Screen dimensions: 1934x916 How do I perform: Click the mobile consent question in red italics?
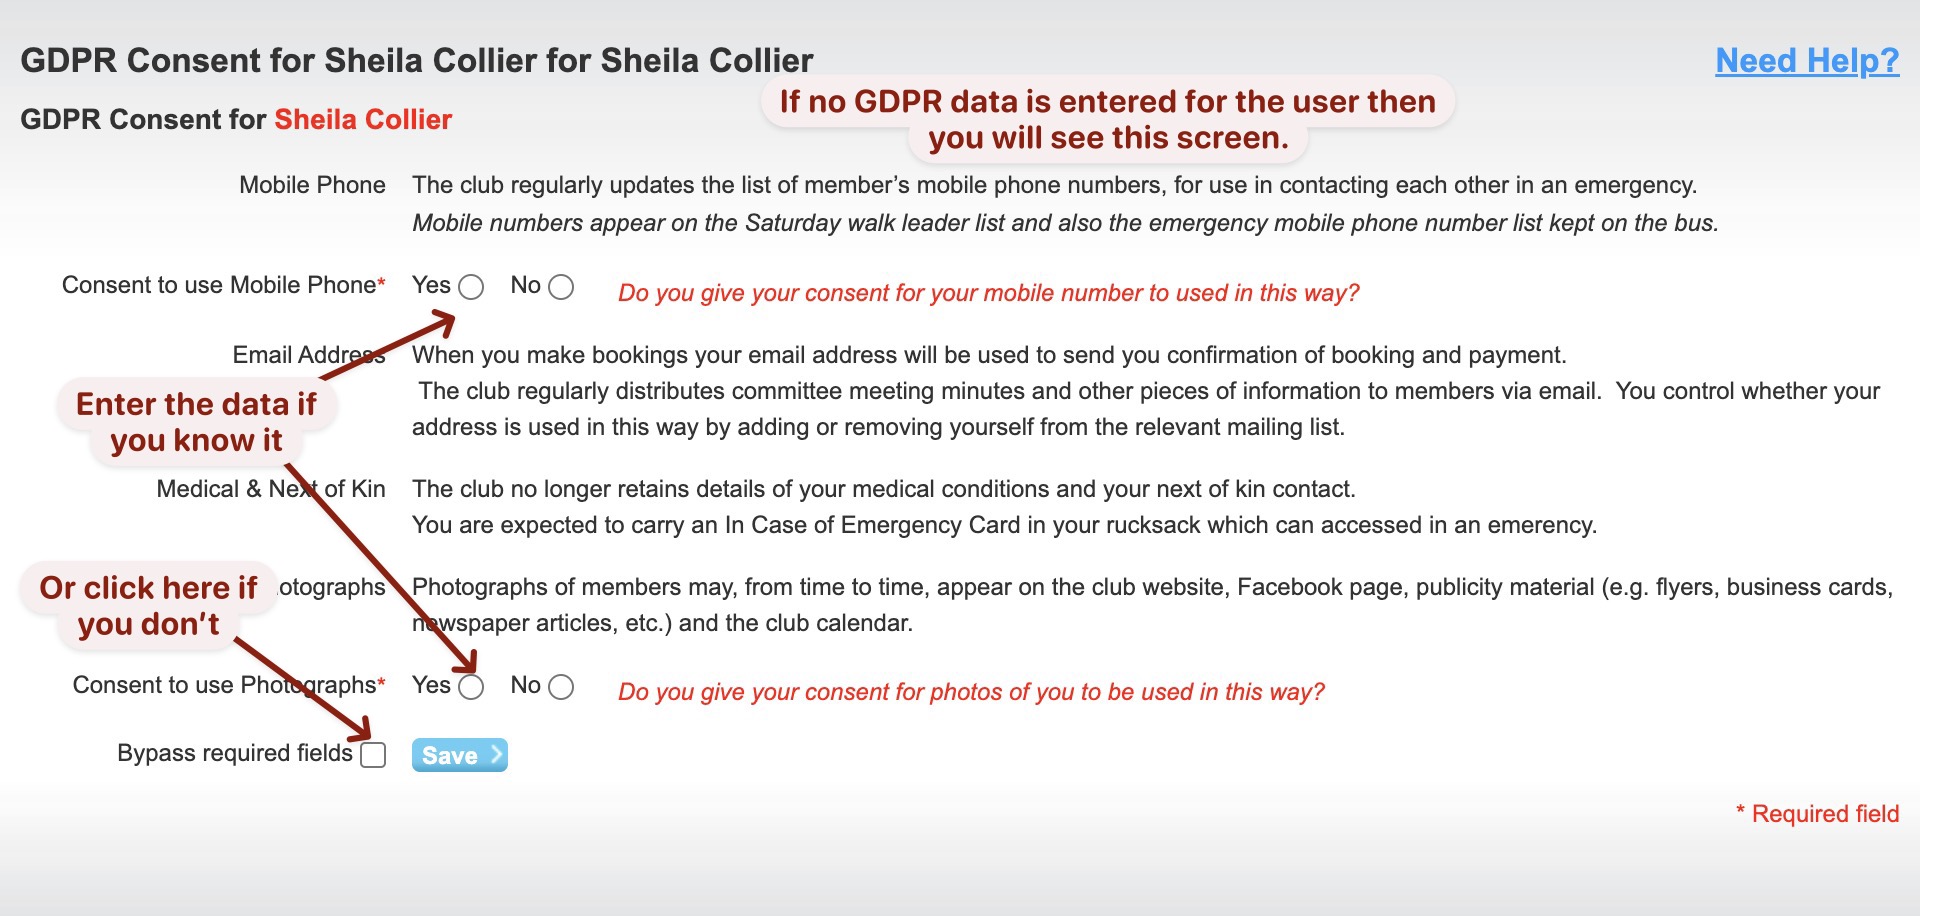pyautogui.click(x=989, y=293)
